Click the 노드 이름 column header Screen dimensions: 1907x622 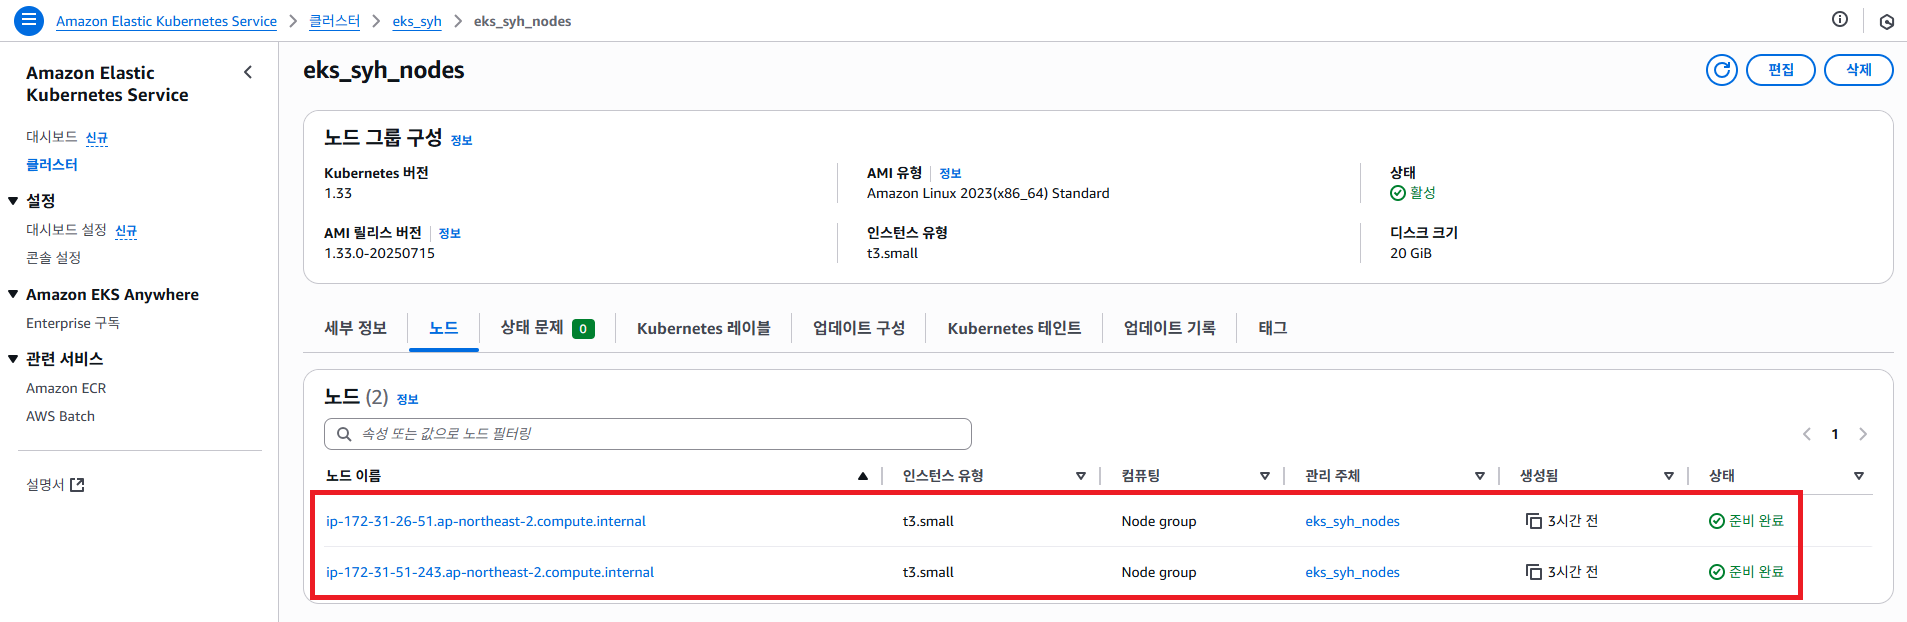pyautogui.click(x=353, y=476)
